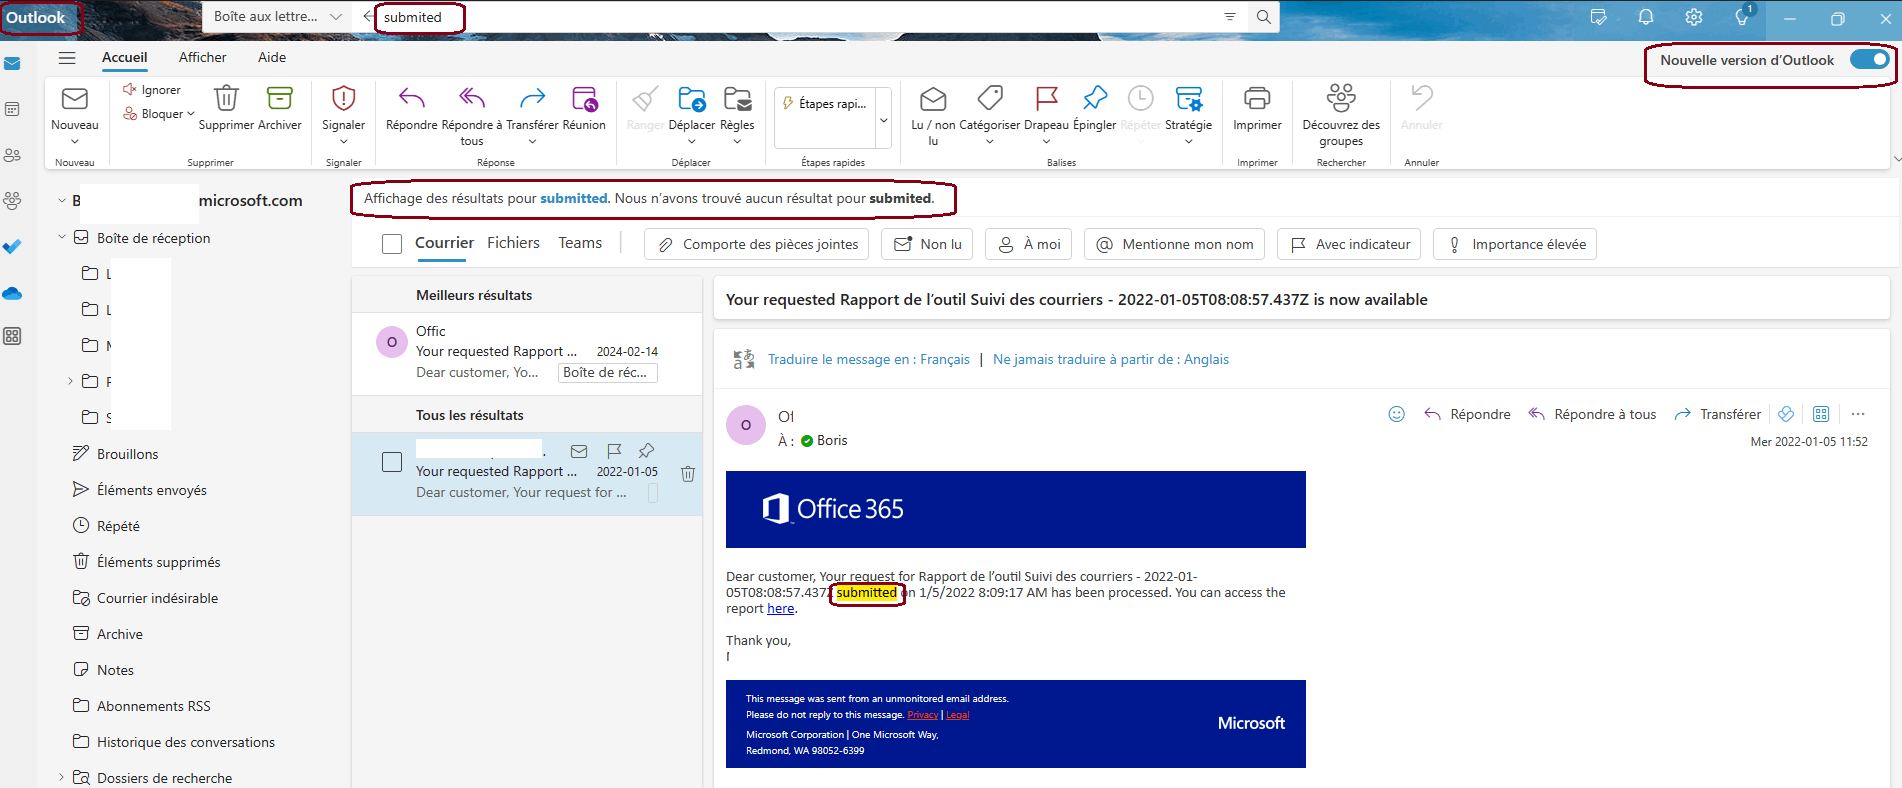This screenshot has width=1902, height=788.
Task: Toggle the navigation pane hamburger button
Action: pos(67,58)
